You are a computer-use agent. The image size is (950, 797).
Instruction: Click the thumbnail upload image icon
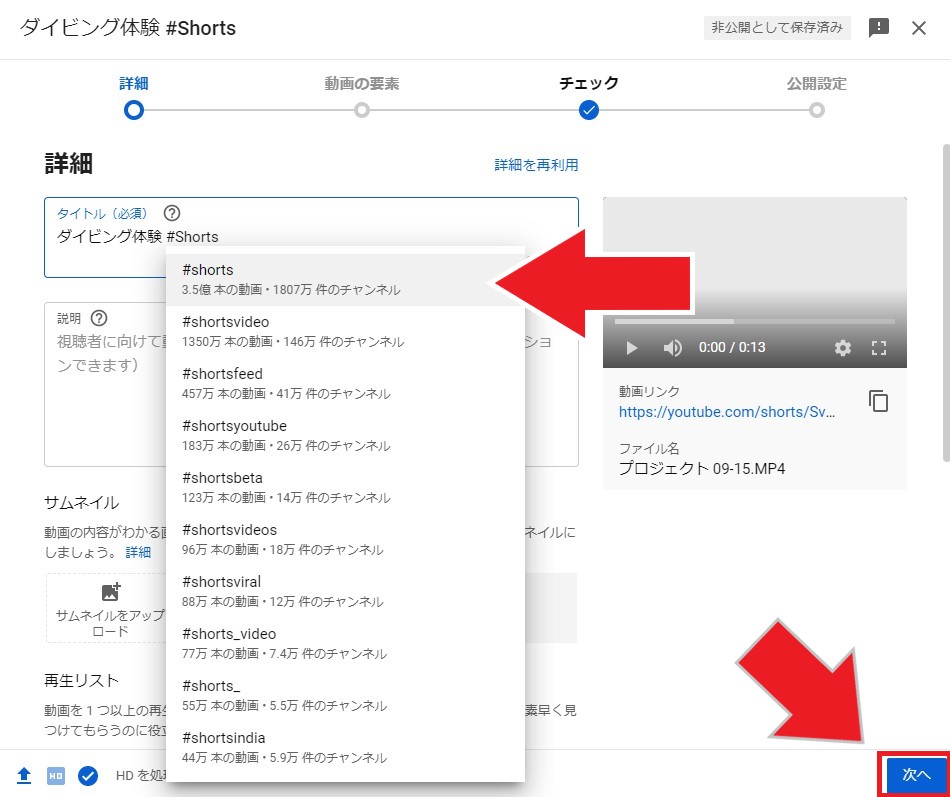(x=111, y=592)
